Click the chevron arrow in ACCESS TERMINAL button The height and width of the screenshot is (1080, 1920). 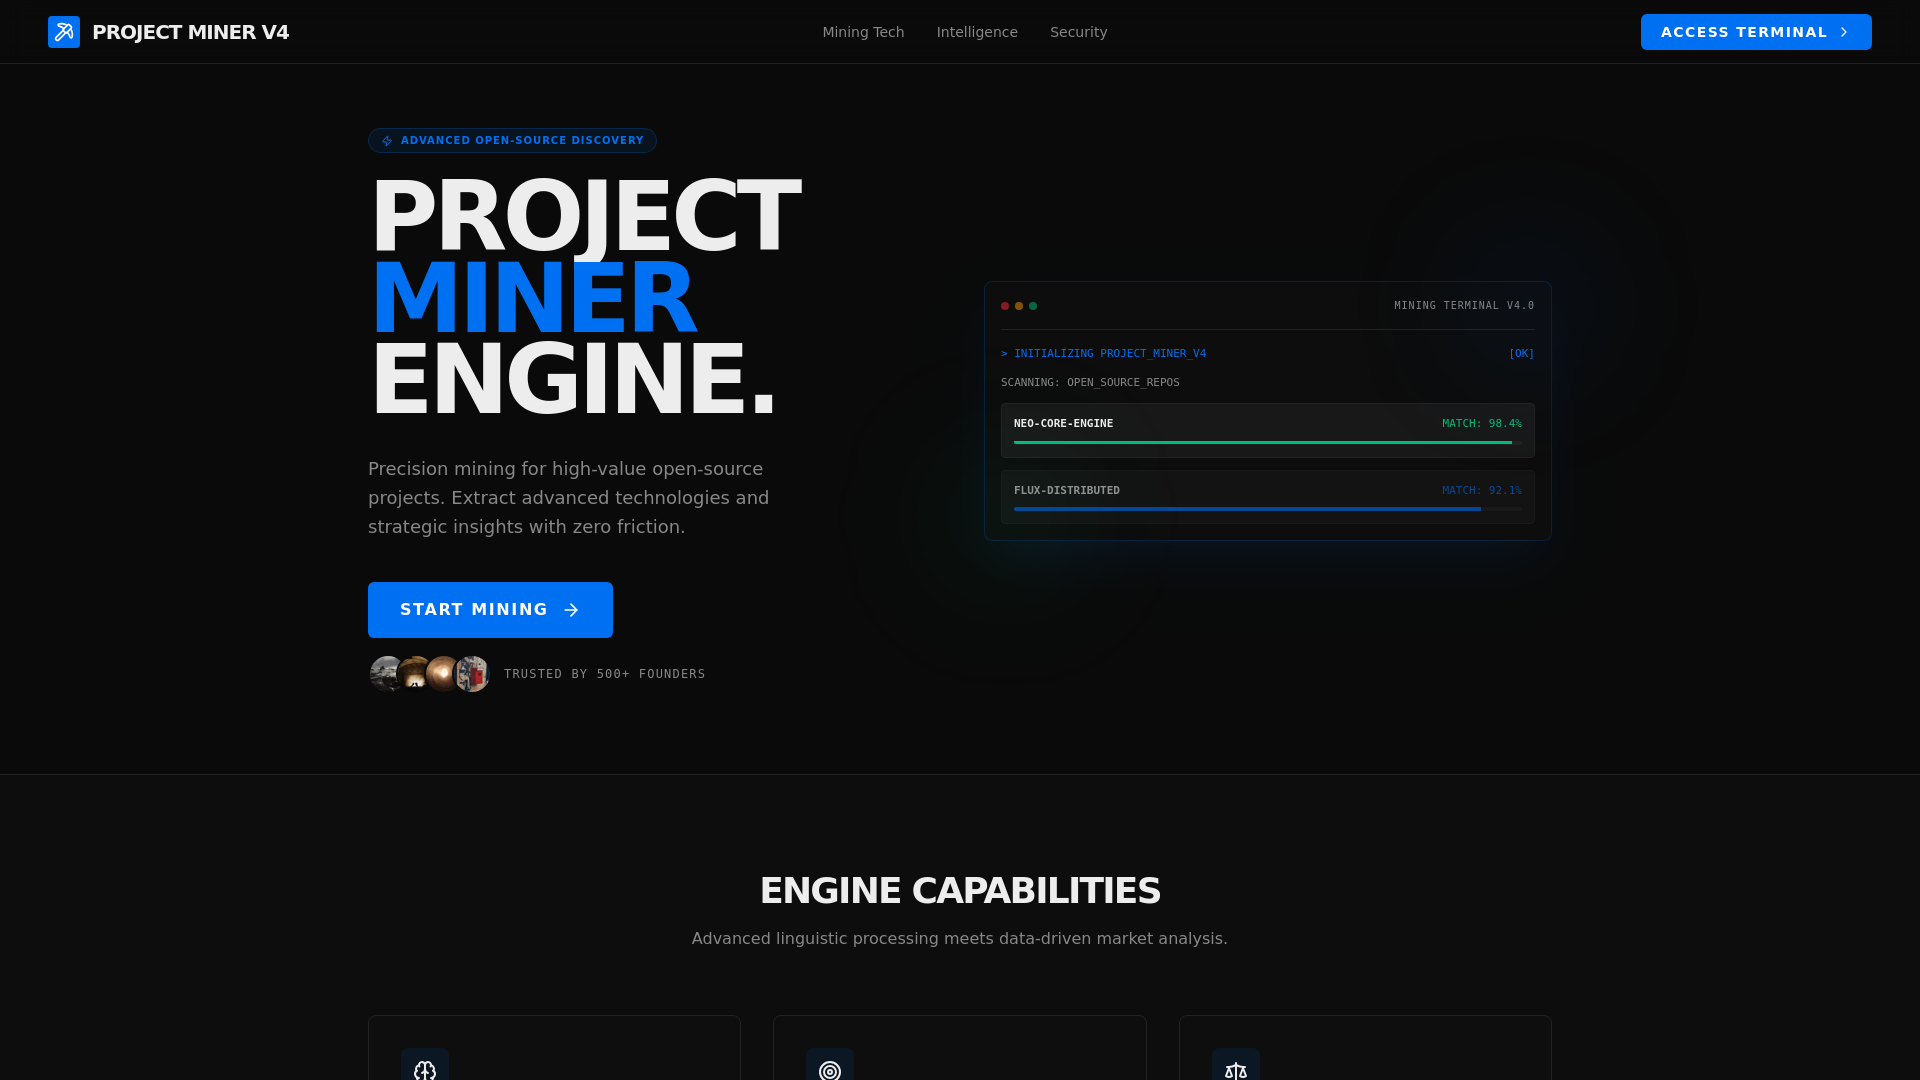point(1844,32)
